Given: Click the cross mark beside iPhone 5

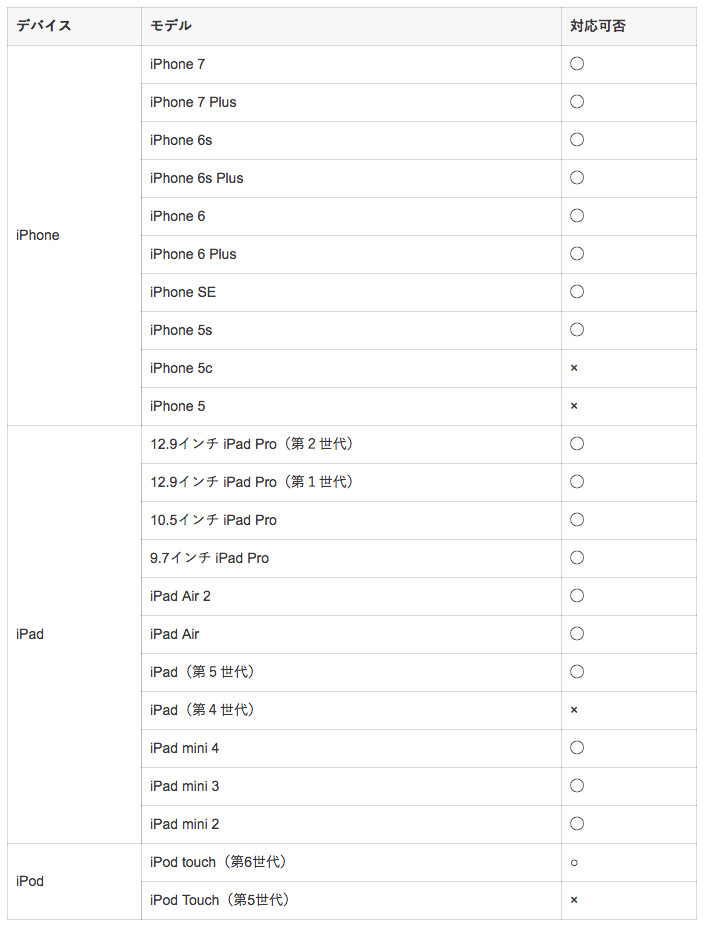Looking at the screenshot, I should (574, 406).
